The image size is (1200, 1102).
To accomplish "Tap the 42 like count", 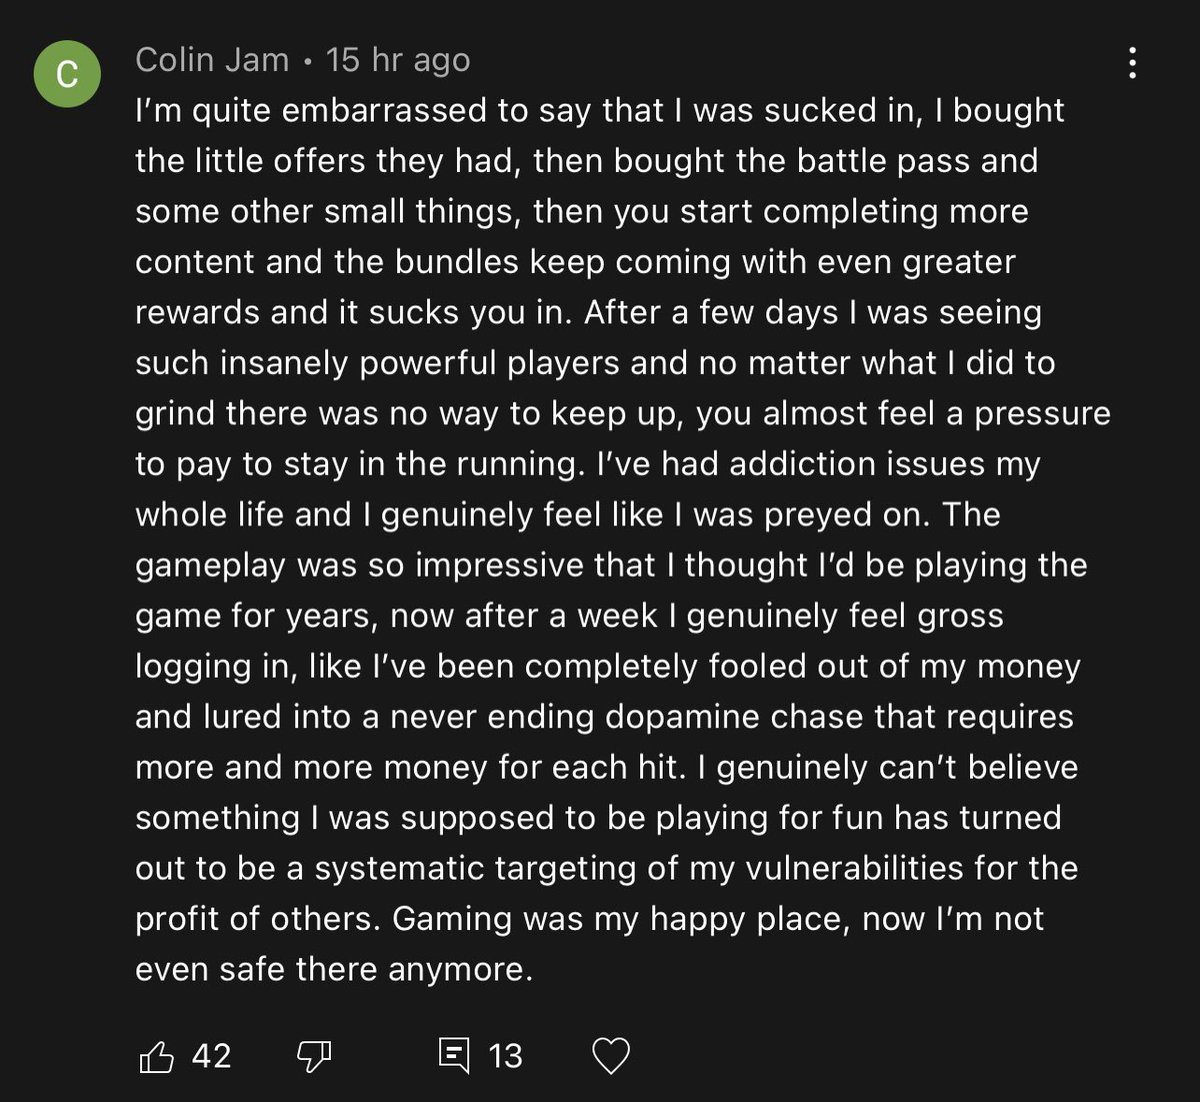I will point(211,1056).
